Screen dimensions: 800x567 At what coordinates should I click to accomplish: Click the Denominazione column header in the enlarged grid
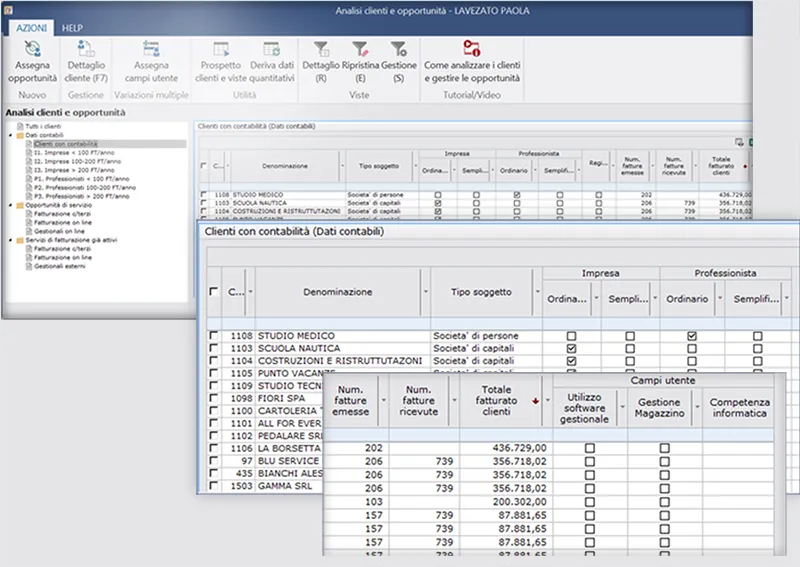point(337,292)
